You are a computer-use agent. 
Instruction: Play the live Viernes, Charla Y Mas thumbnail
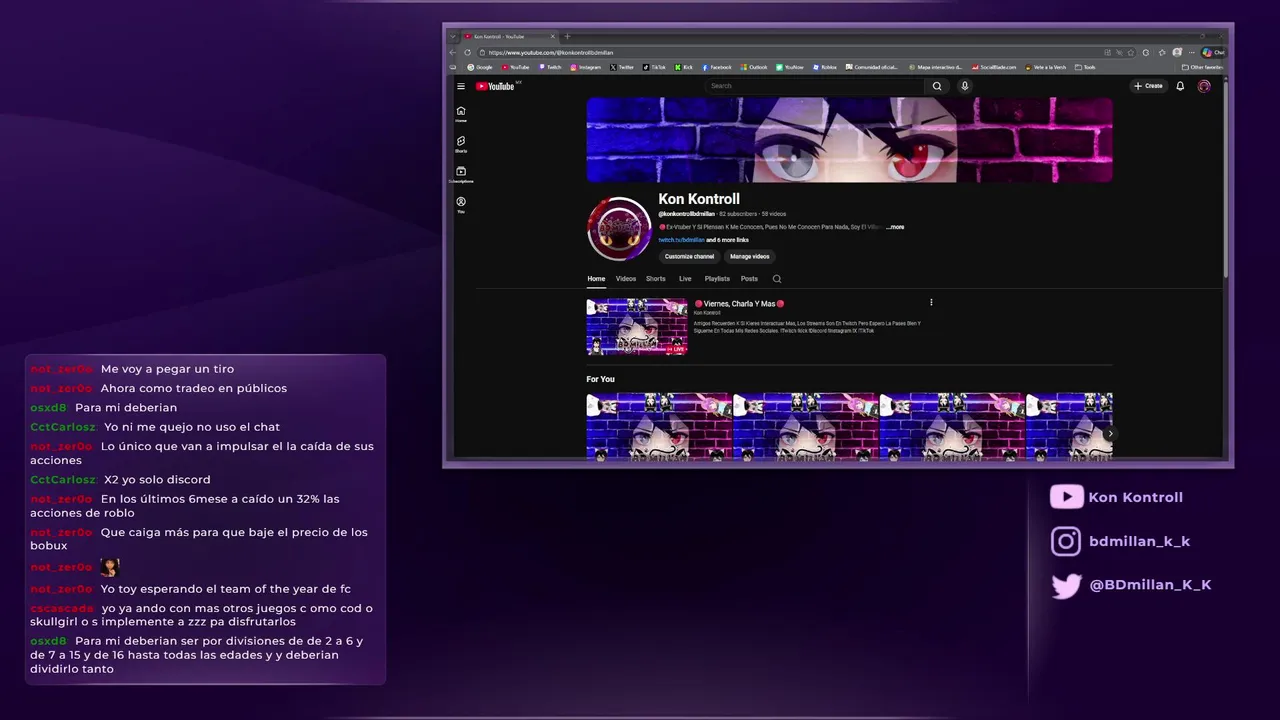tap(637, 327)
